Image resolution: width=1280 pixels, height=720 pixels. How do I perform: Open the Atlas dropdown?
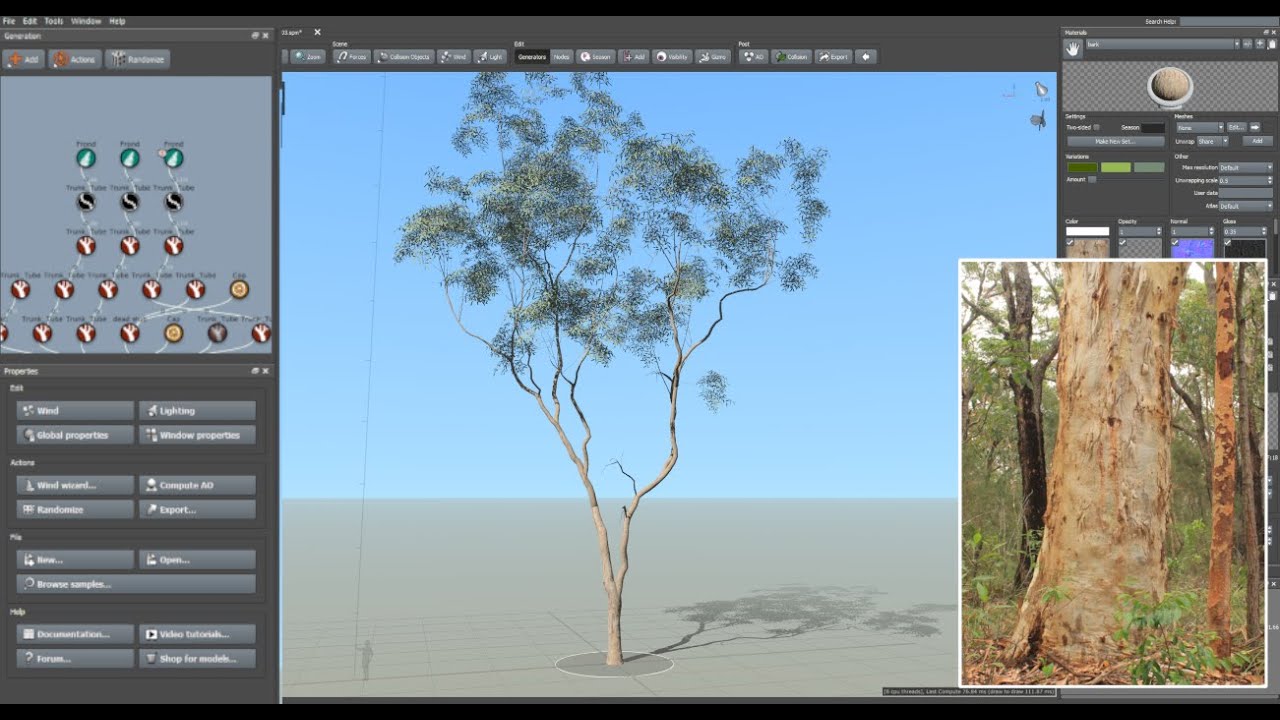tap(1245, 206)
